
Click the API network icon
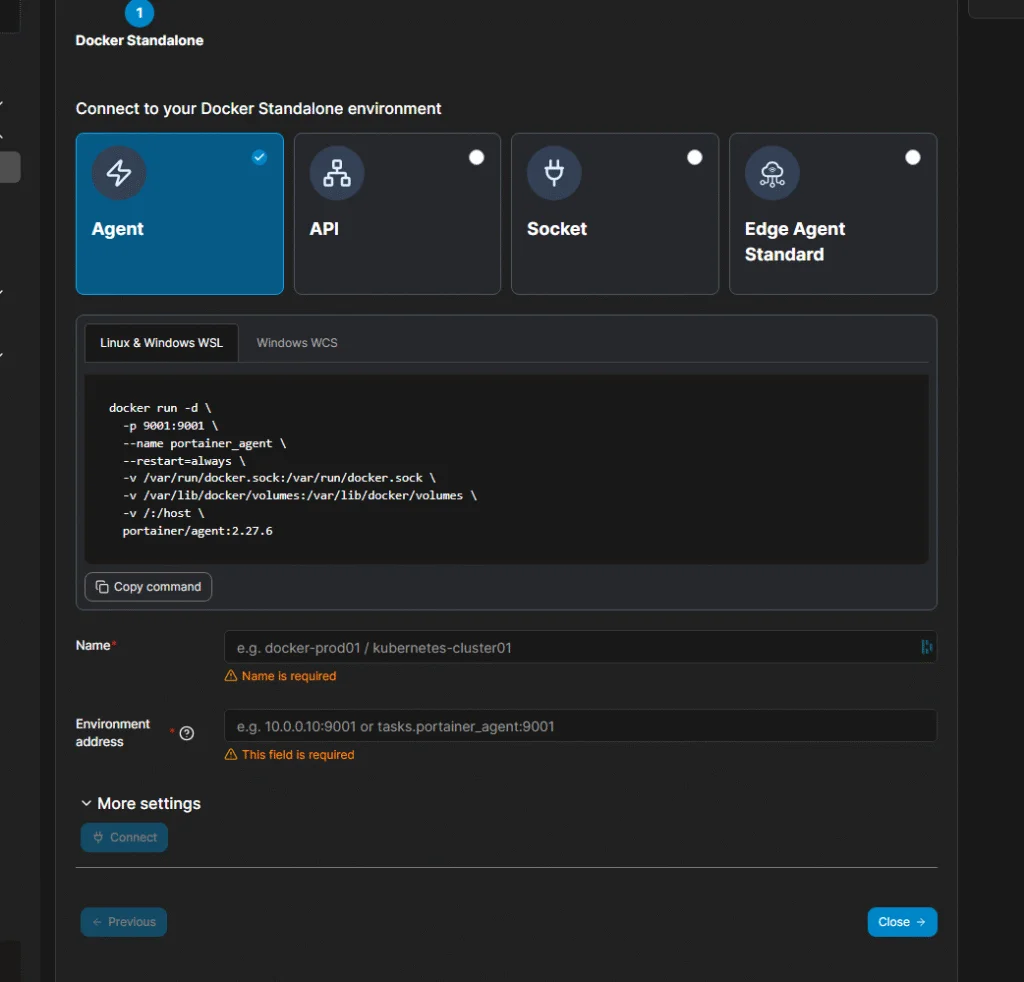tap(337, 173)
